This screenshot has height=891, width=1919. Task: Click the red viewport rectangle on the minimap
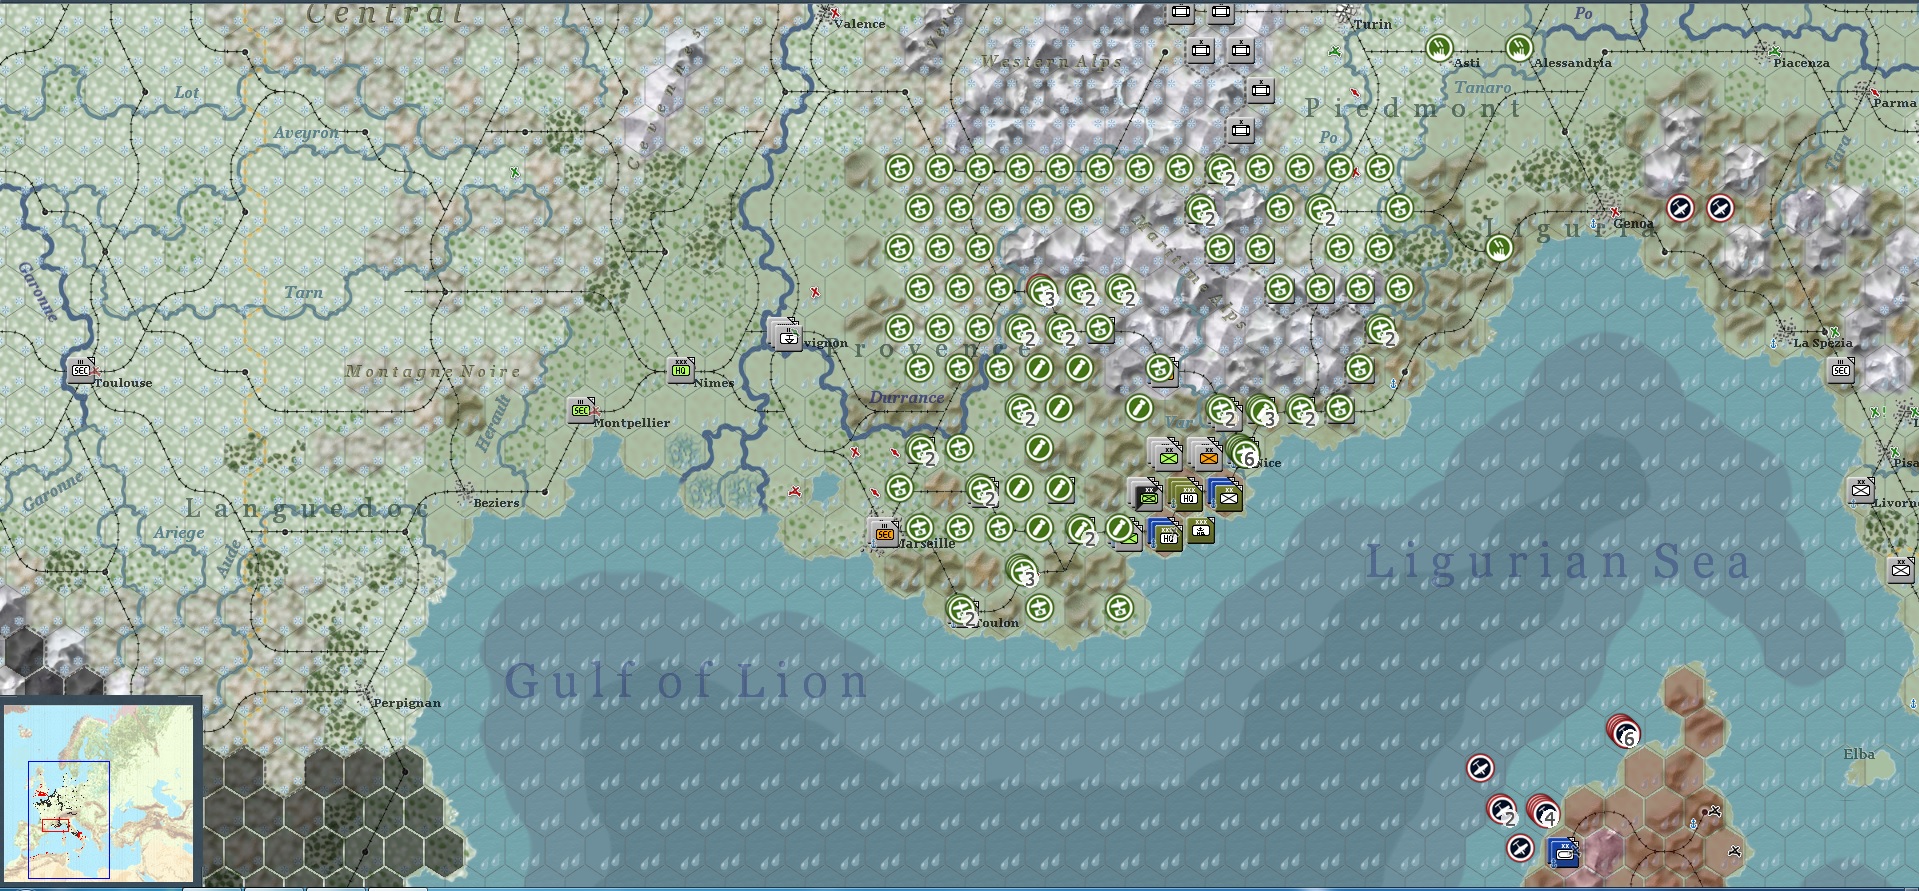(55, 825)
